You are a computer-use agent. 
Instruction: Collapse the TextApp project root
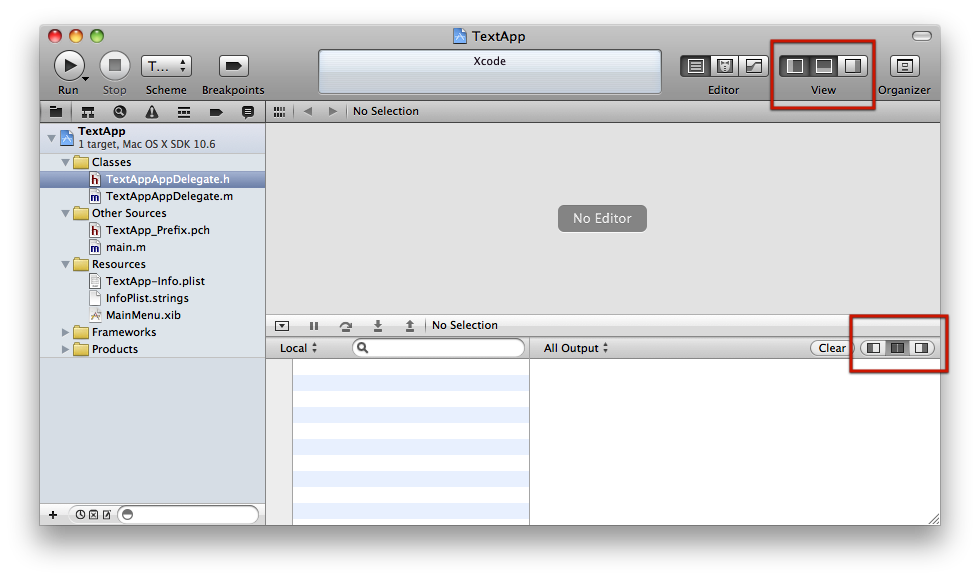pyautogui.click(x=52, y=138)
